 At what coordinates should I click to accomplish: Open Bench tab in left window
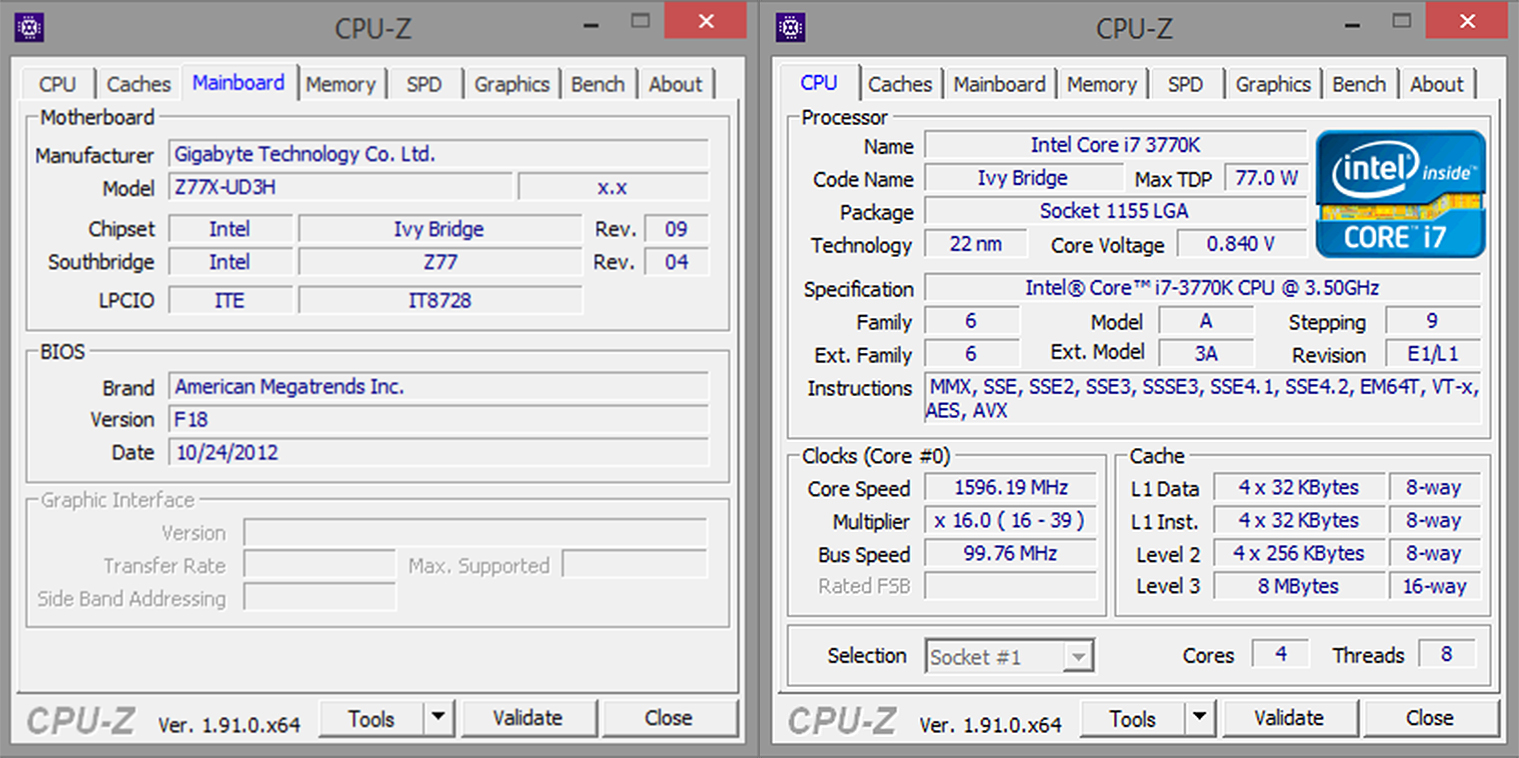pos(598,84)
